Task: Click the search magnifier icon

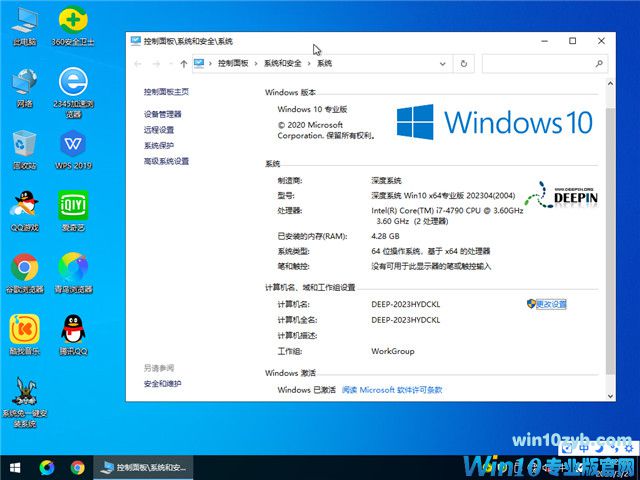Action: click(x=599, y=64)
